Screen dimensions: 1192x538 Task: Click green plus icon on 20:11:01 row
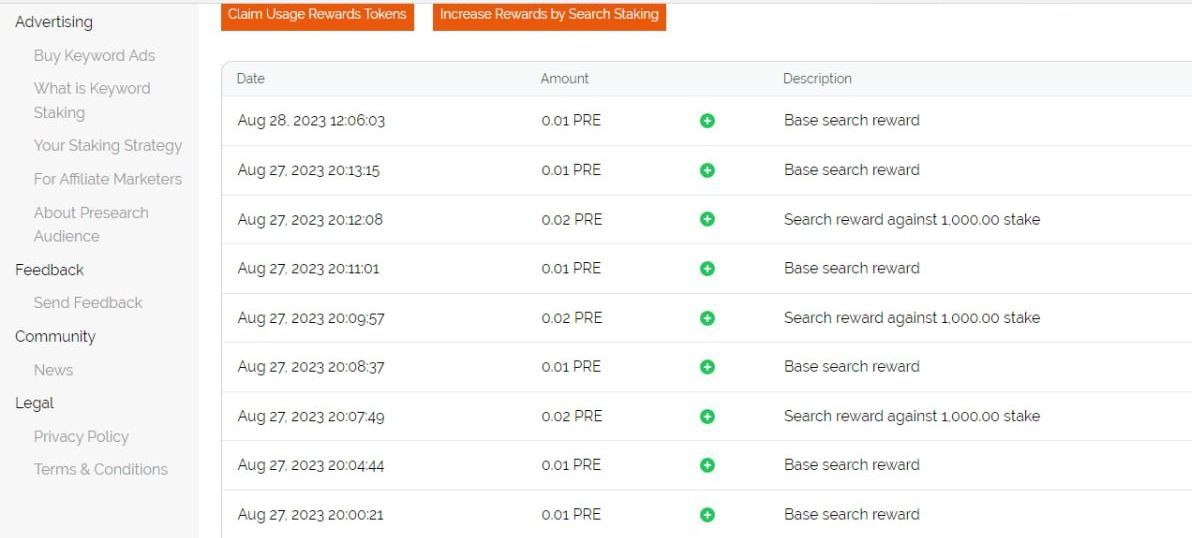[x=707, y=268]
